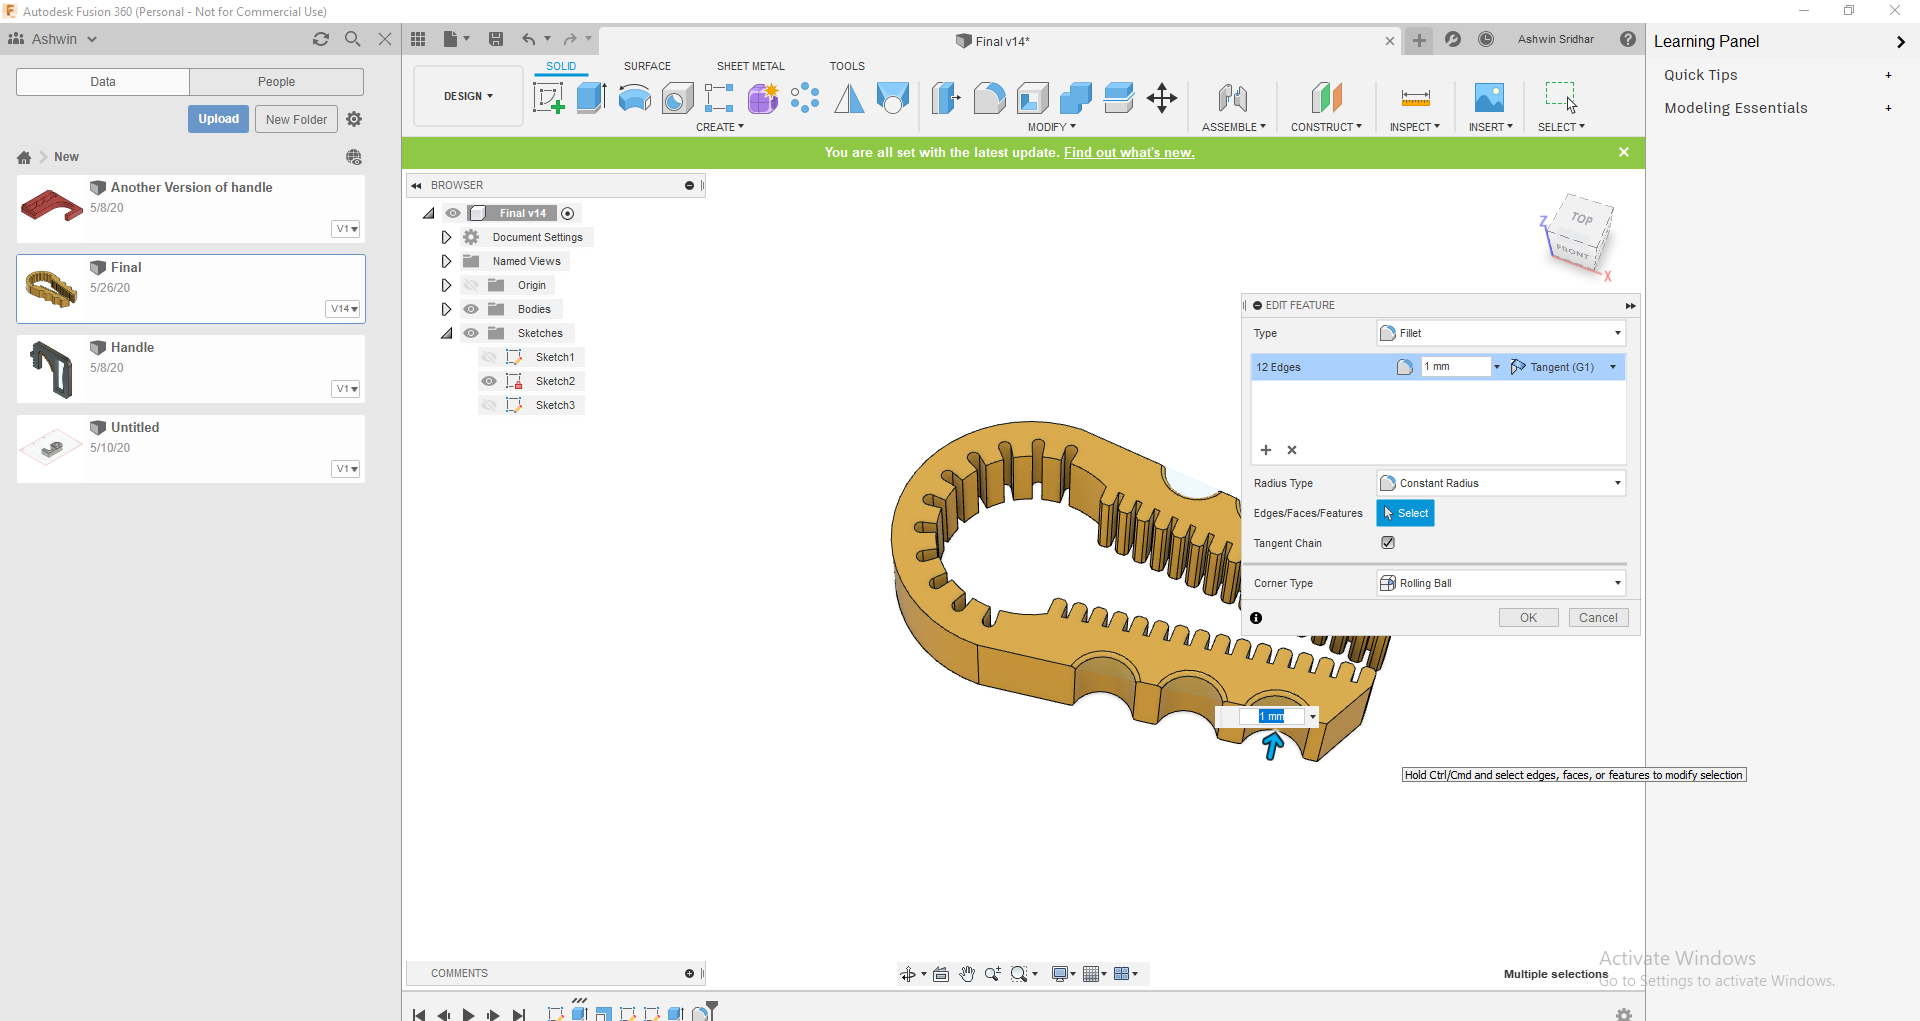
Task: Select the Pattern tool
Action: pyautogui.click(x=805, y=98)
